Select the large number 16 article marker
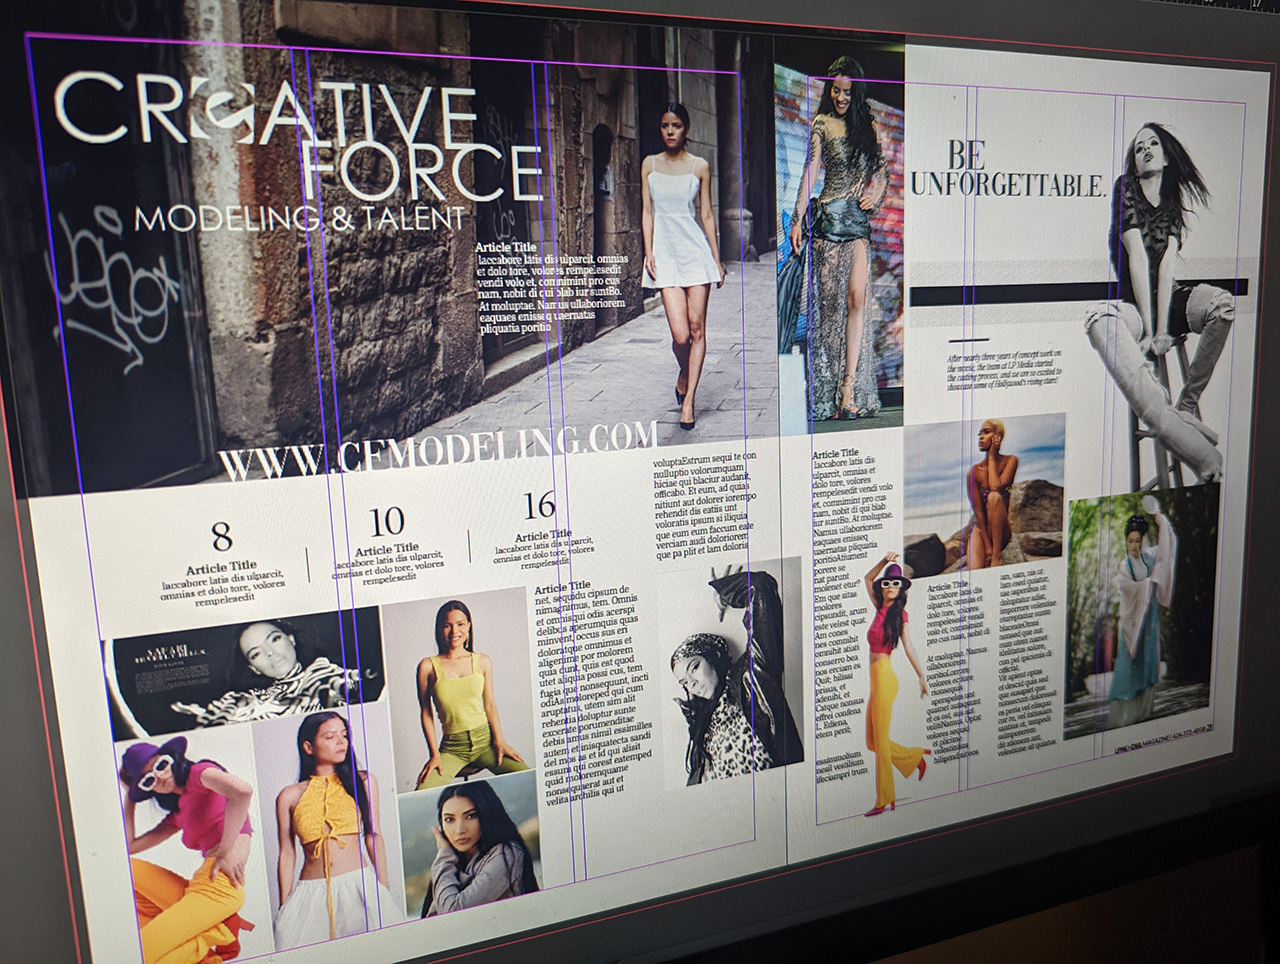This screenshot has height=964, width=1280. point(539,506)
